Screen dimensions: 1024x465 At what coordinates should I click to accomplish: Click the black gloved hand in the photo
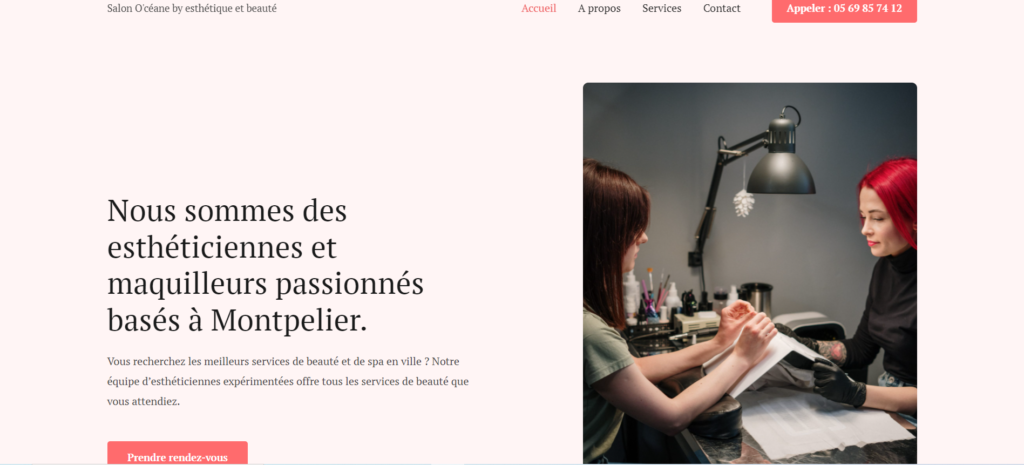pos(838,383)
